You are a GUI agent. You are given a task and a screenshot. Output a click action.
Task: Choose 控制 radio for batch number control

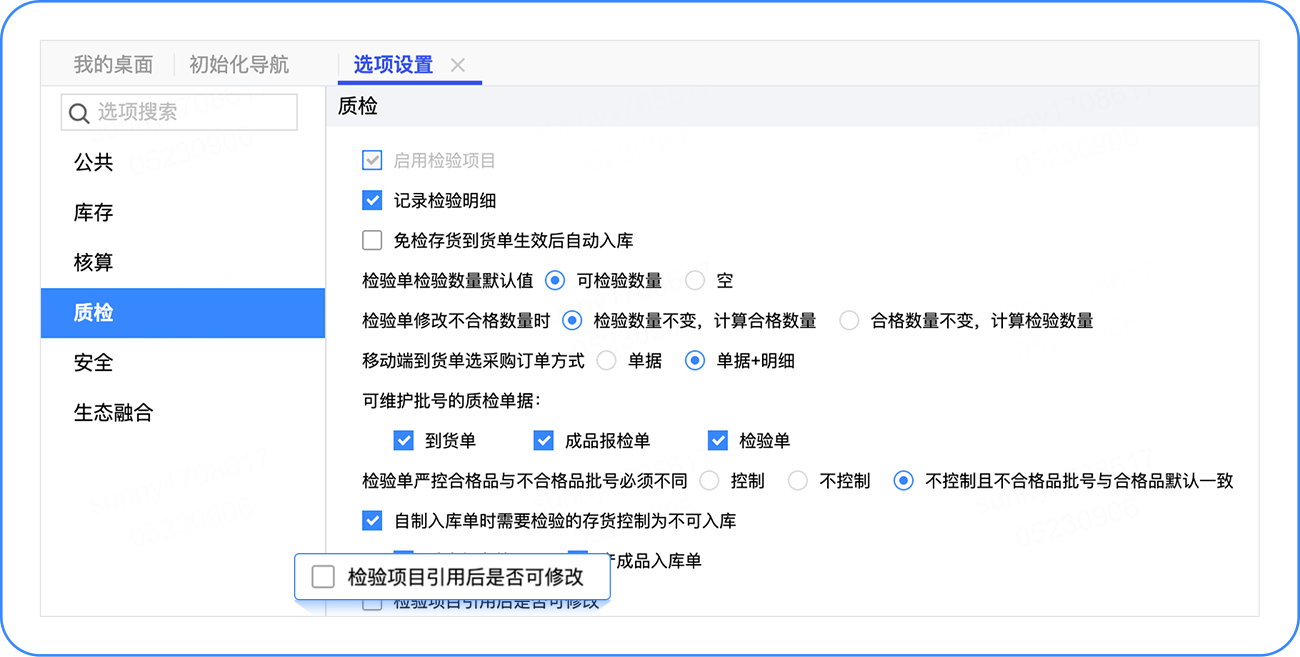[x=709, y=481]
